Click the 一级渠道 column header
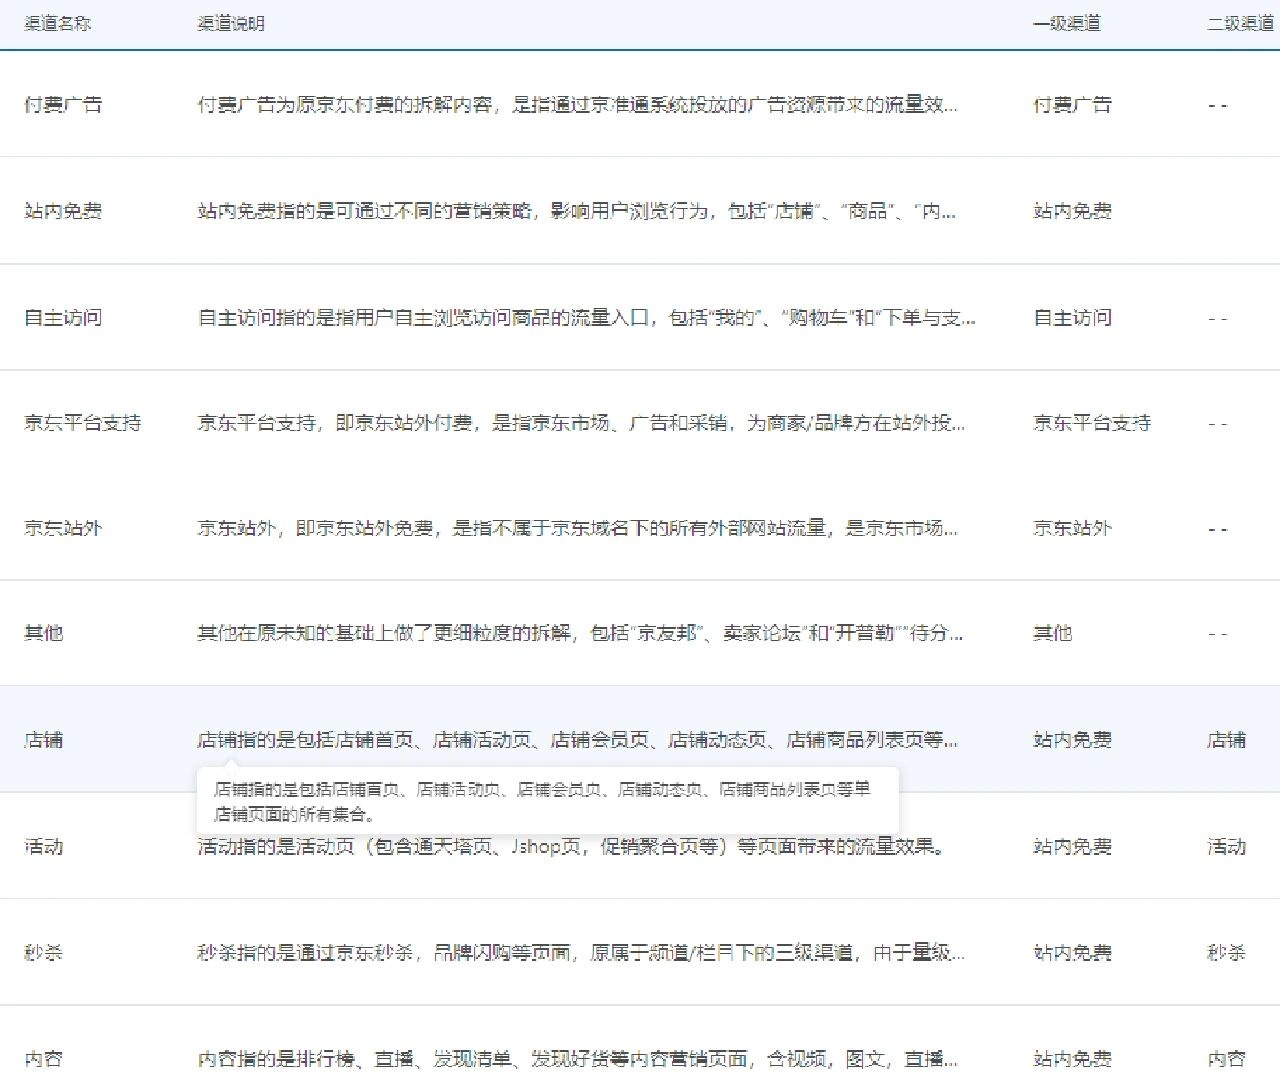Screen dimensions: 1280x1086 coord(1067,23)
